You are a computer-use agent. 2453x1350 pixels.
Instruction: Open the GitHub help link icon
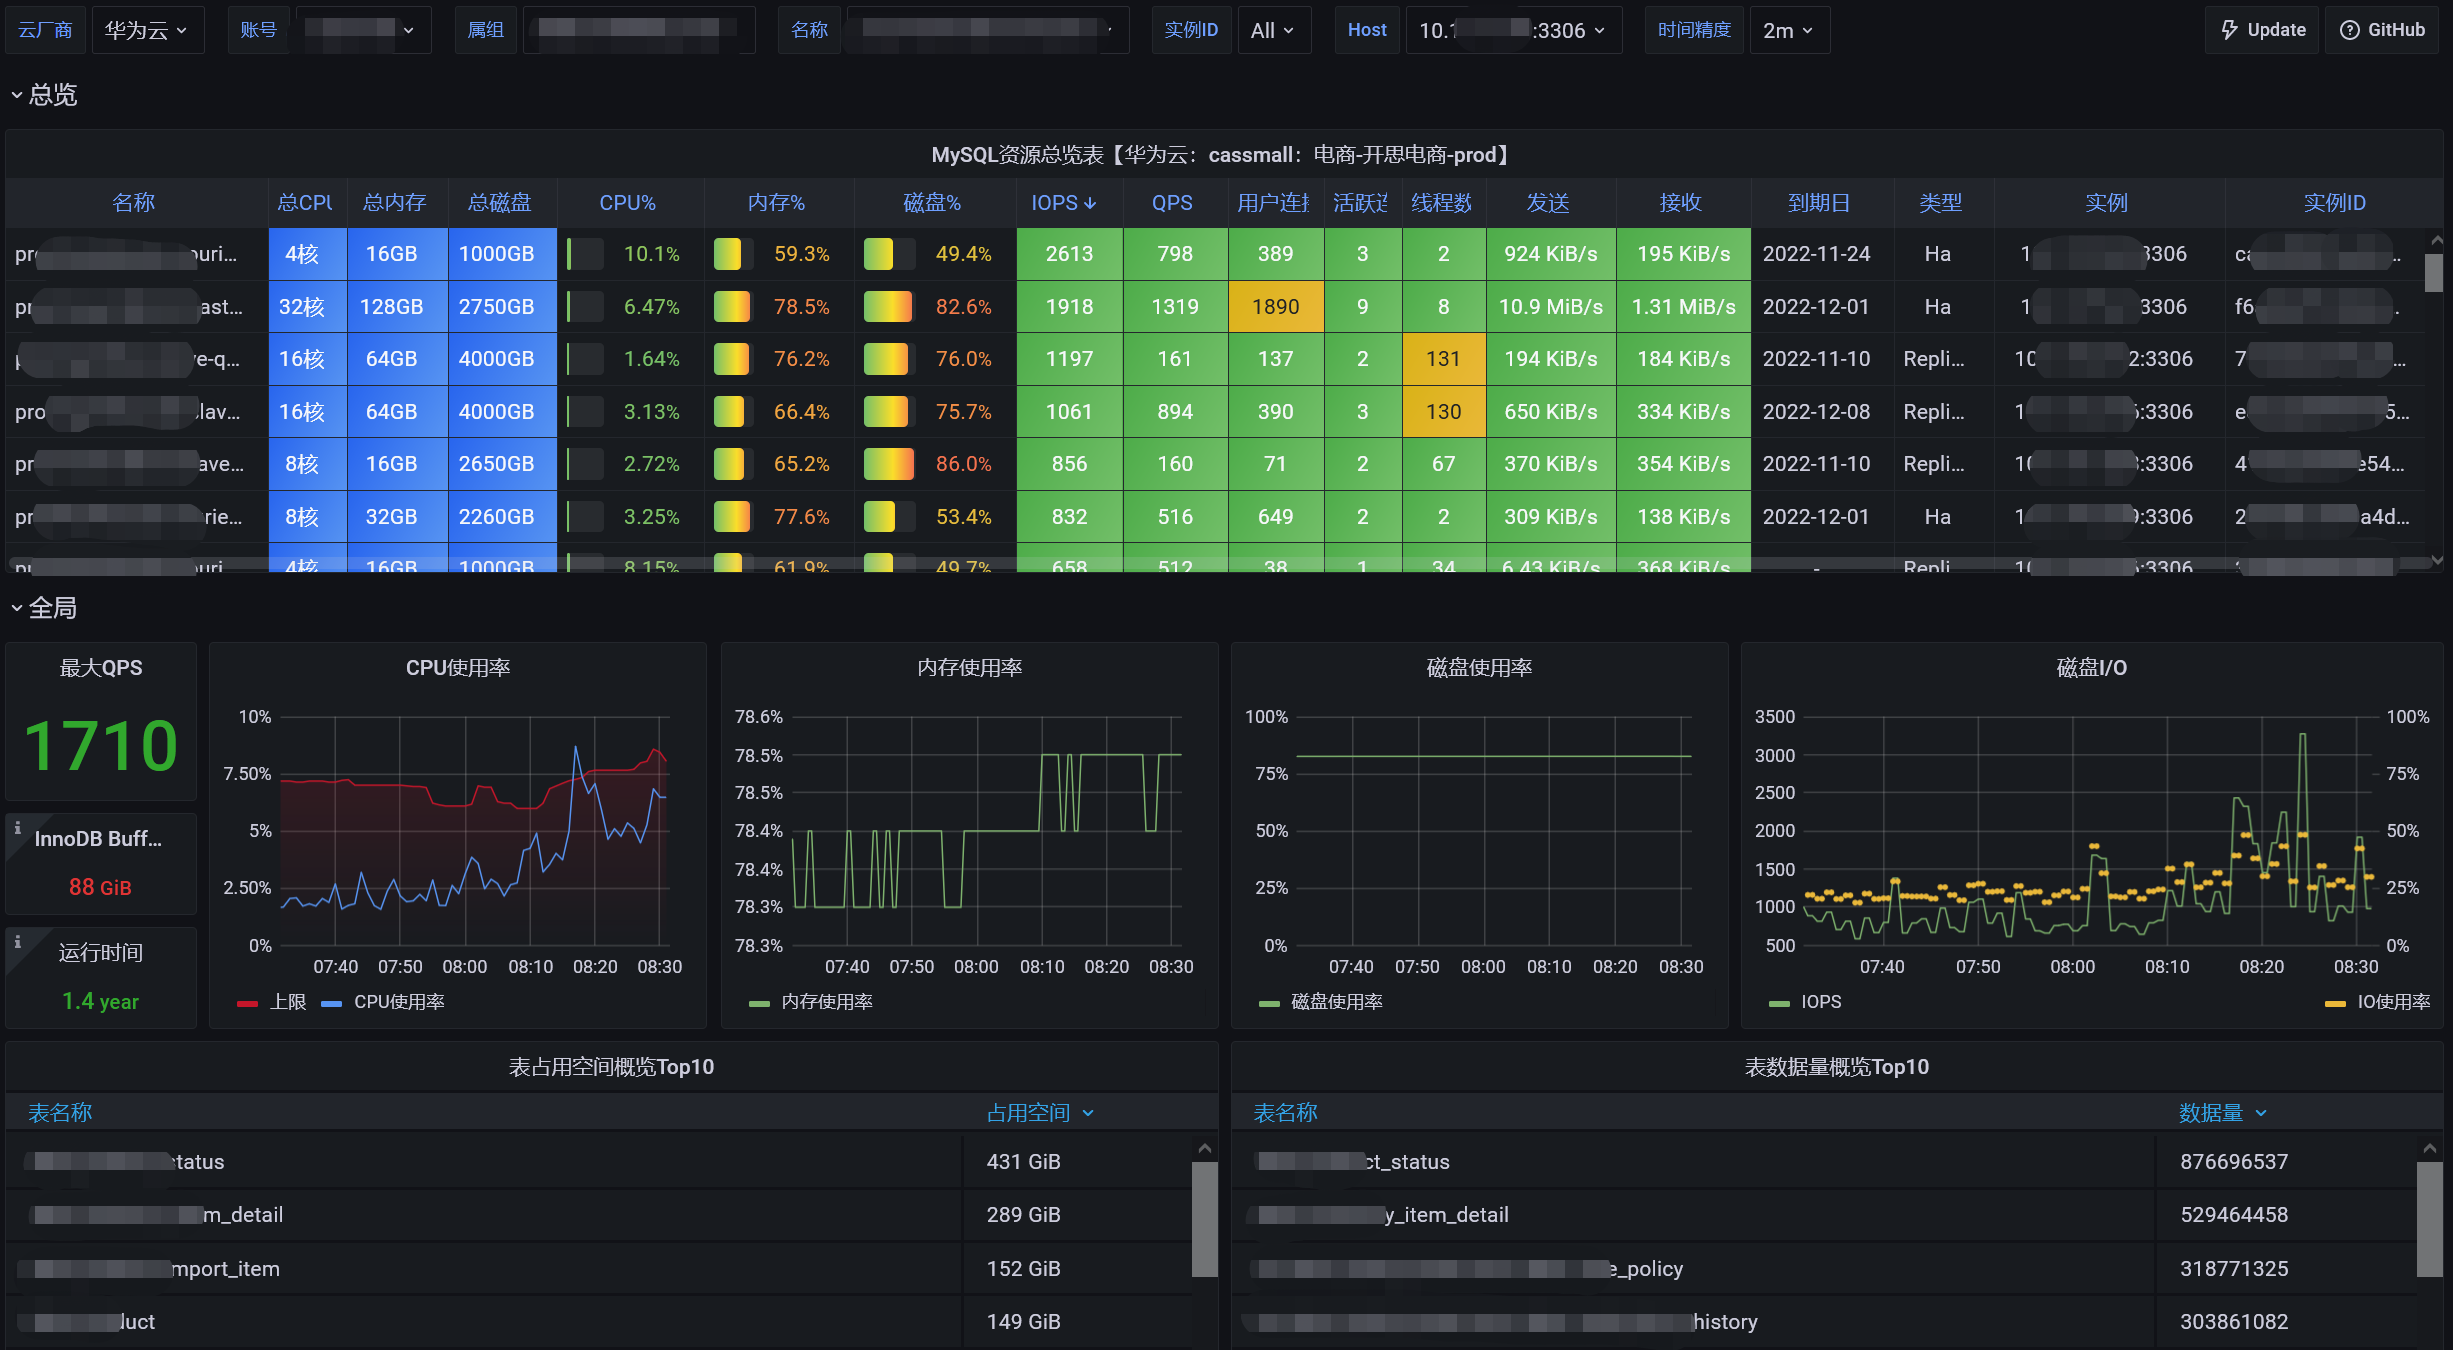pos(2349,30)
